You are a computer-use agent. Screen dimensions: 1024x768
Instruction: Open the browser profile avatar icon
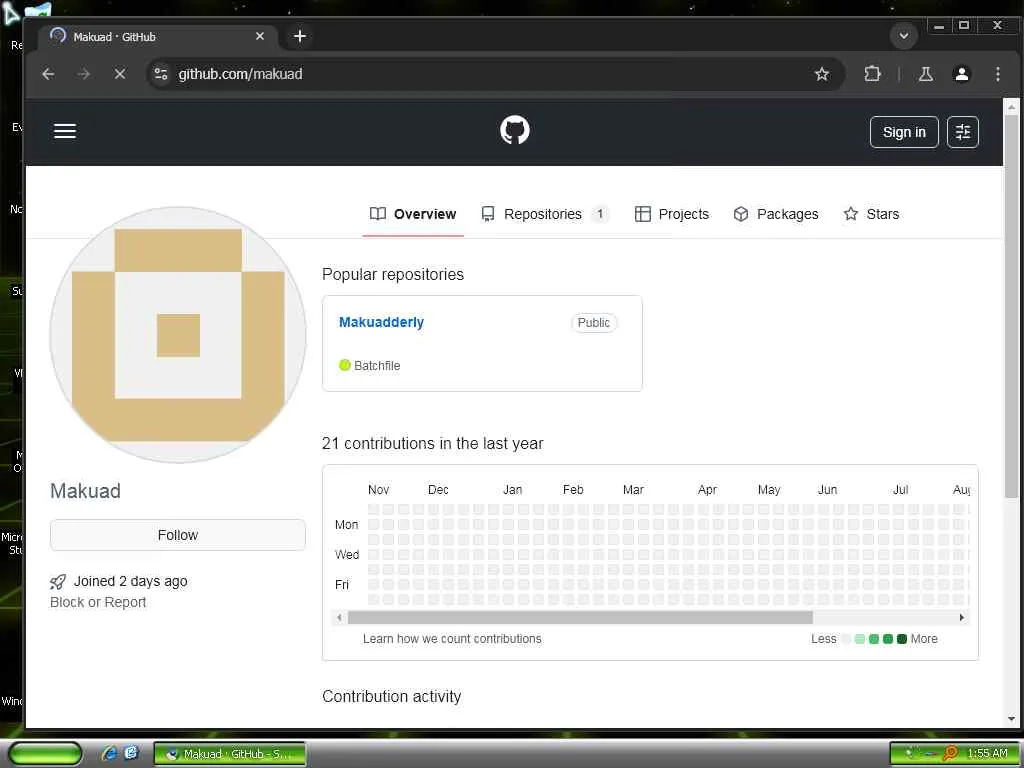click(961, 74)
